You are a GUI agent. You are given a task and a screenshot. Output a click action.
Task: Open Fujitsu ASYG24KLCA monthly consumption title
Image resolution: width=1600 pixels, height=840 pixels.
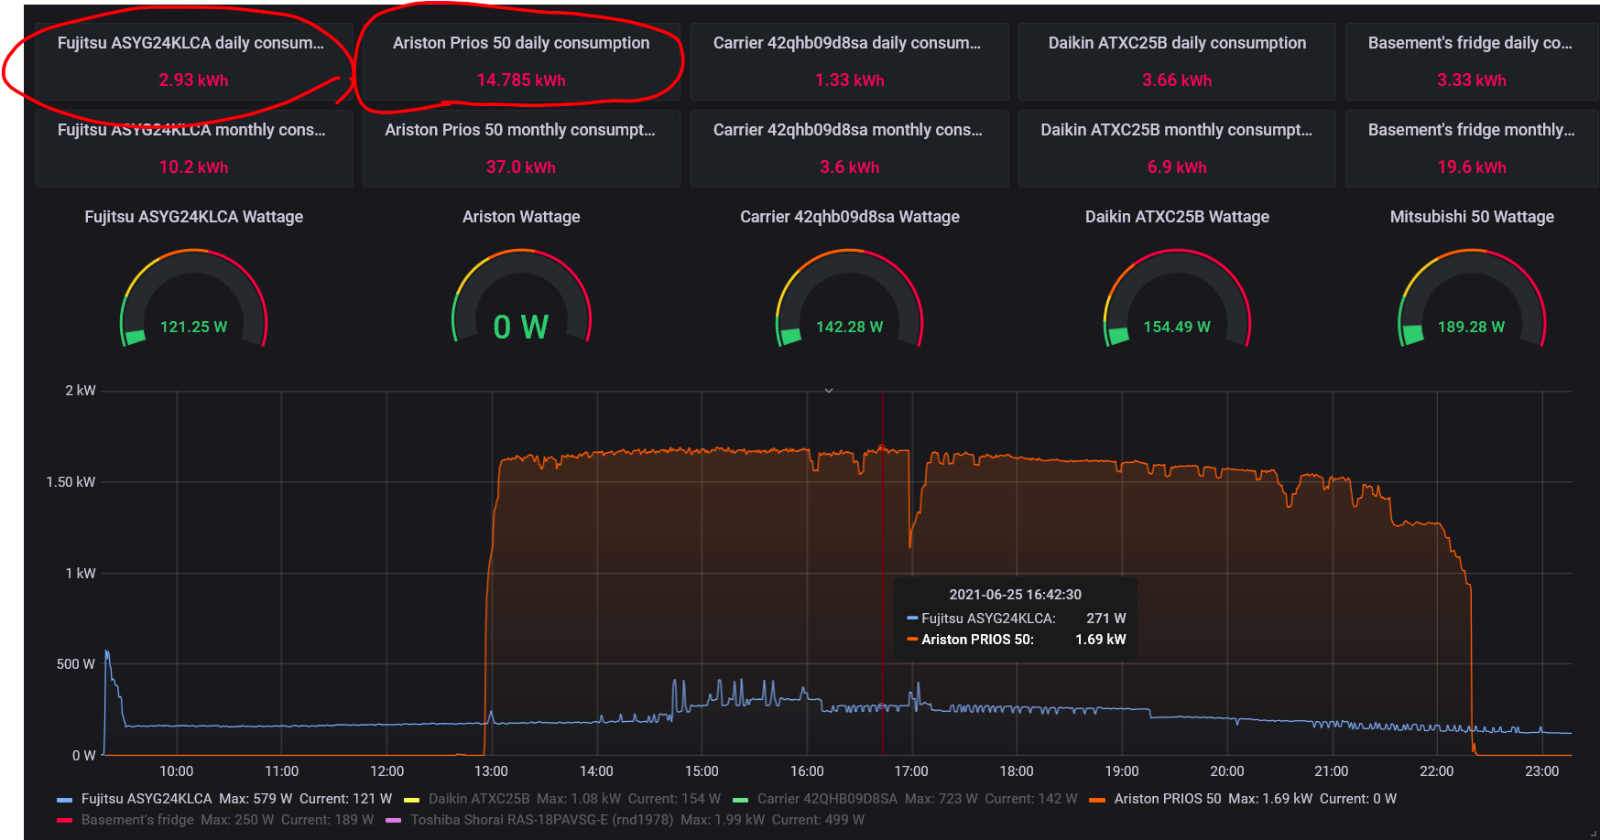(191, 130)
